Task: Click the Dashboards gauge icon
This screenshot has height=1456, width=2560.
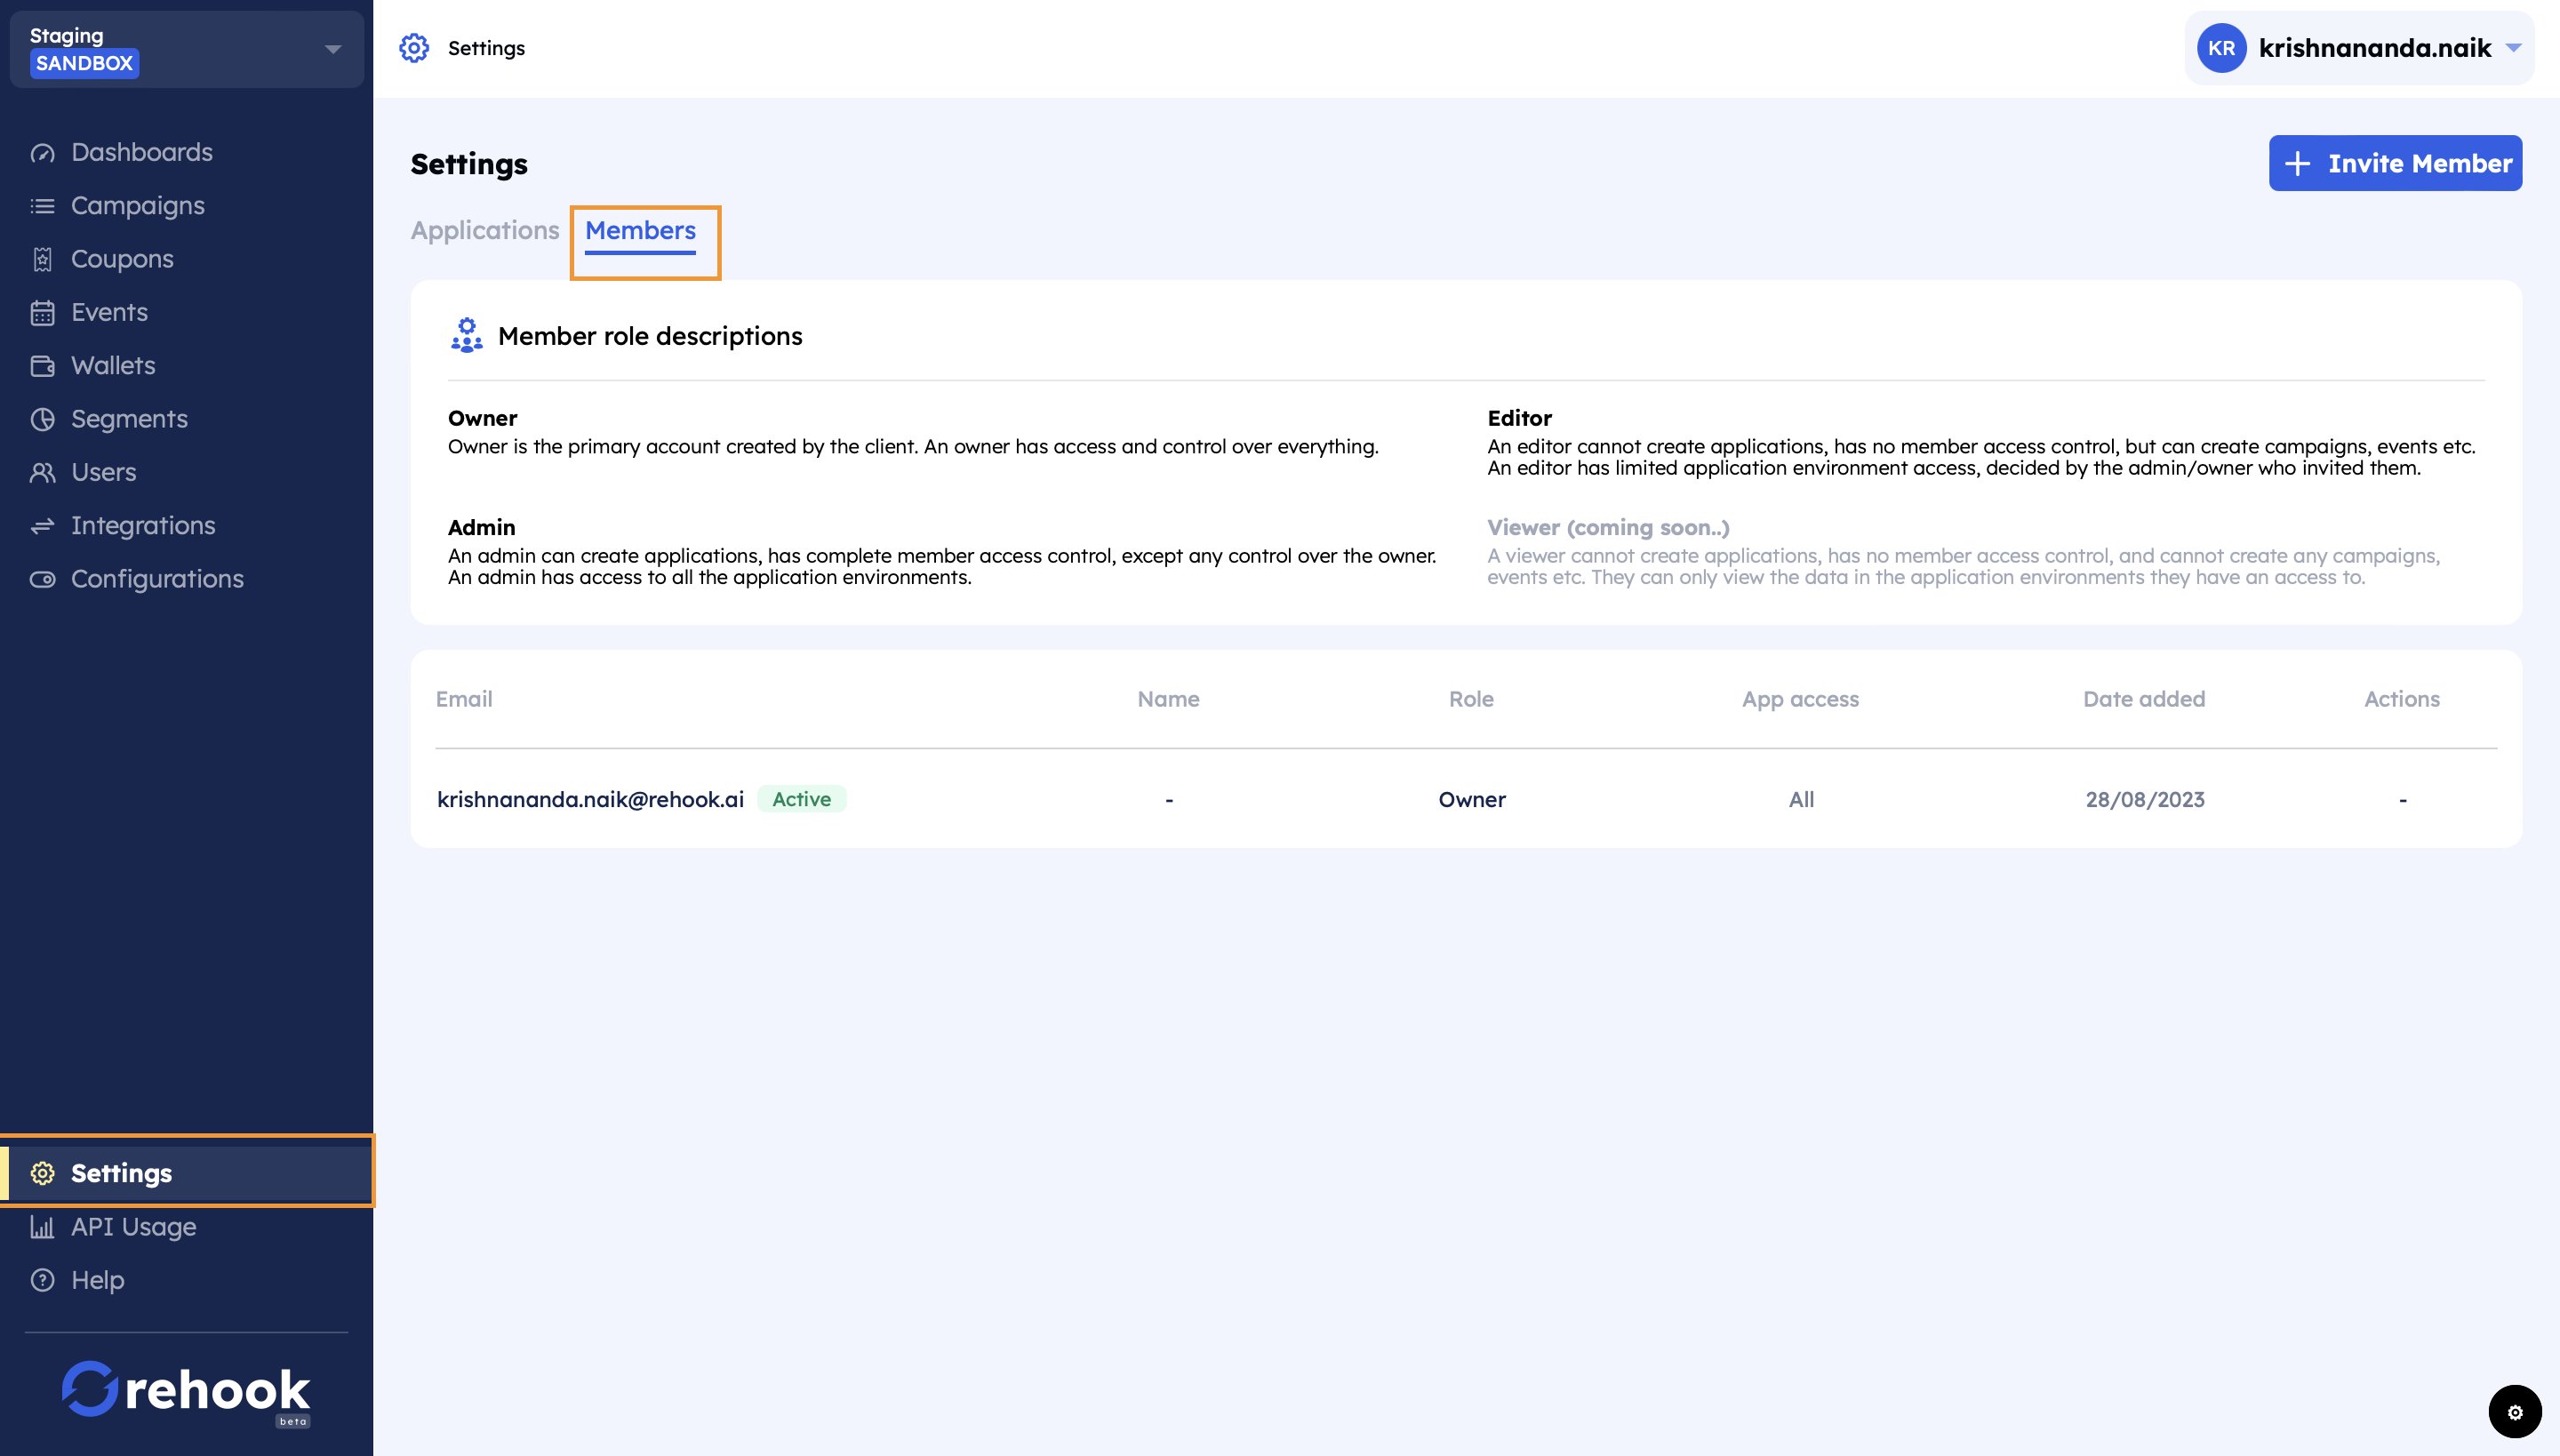Action: pos(42,152)
